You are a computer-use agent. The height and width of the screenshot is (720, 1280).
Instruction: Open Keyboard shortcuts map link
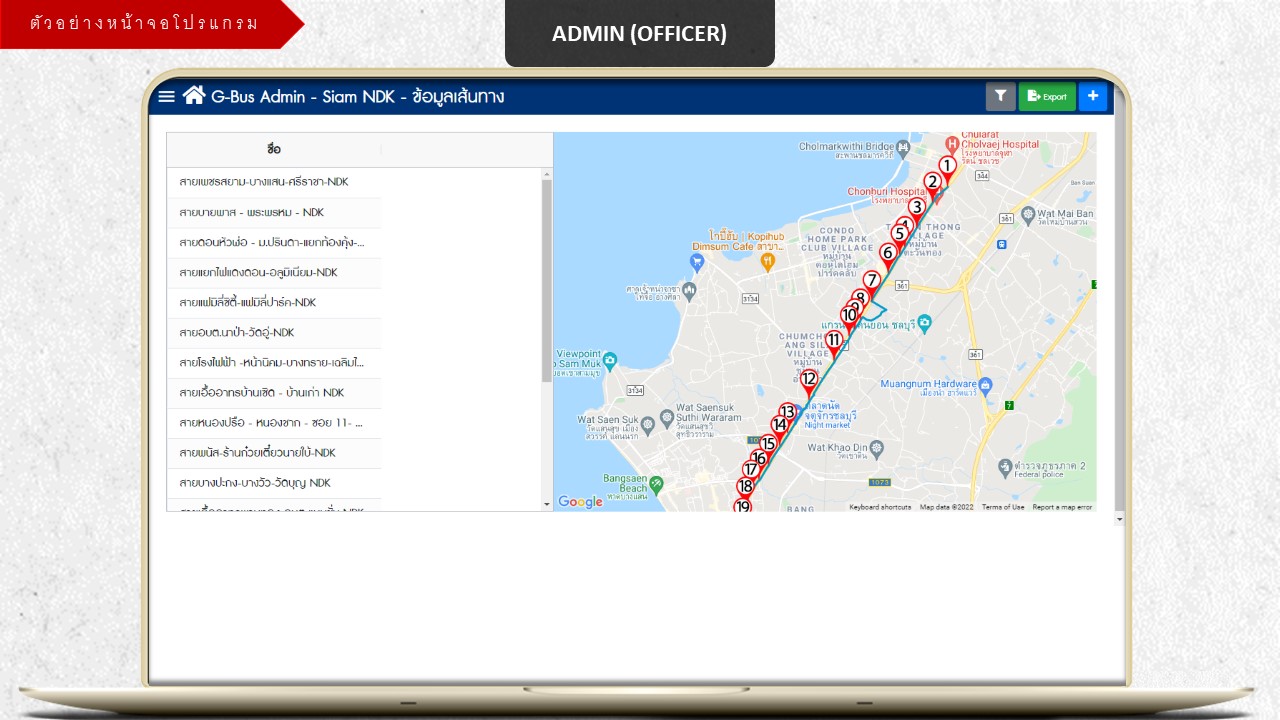[880, 507]
